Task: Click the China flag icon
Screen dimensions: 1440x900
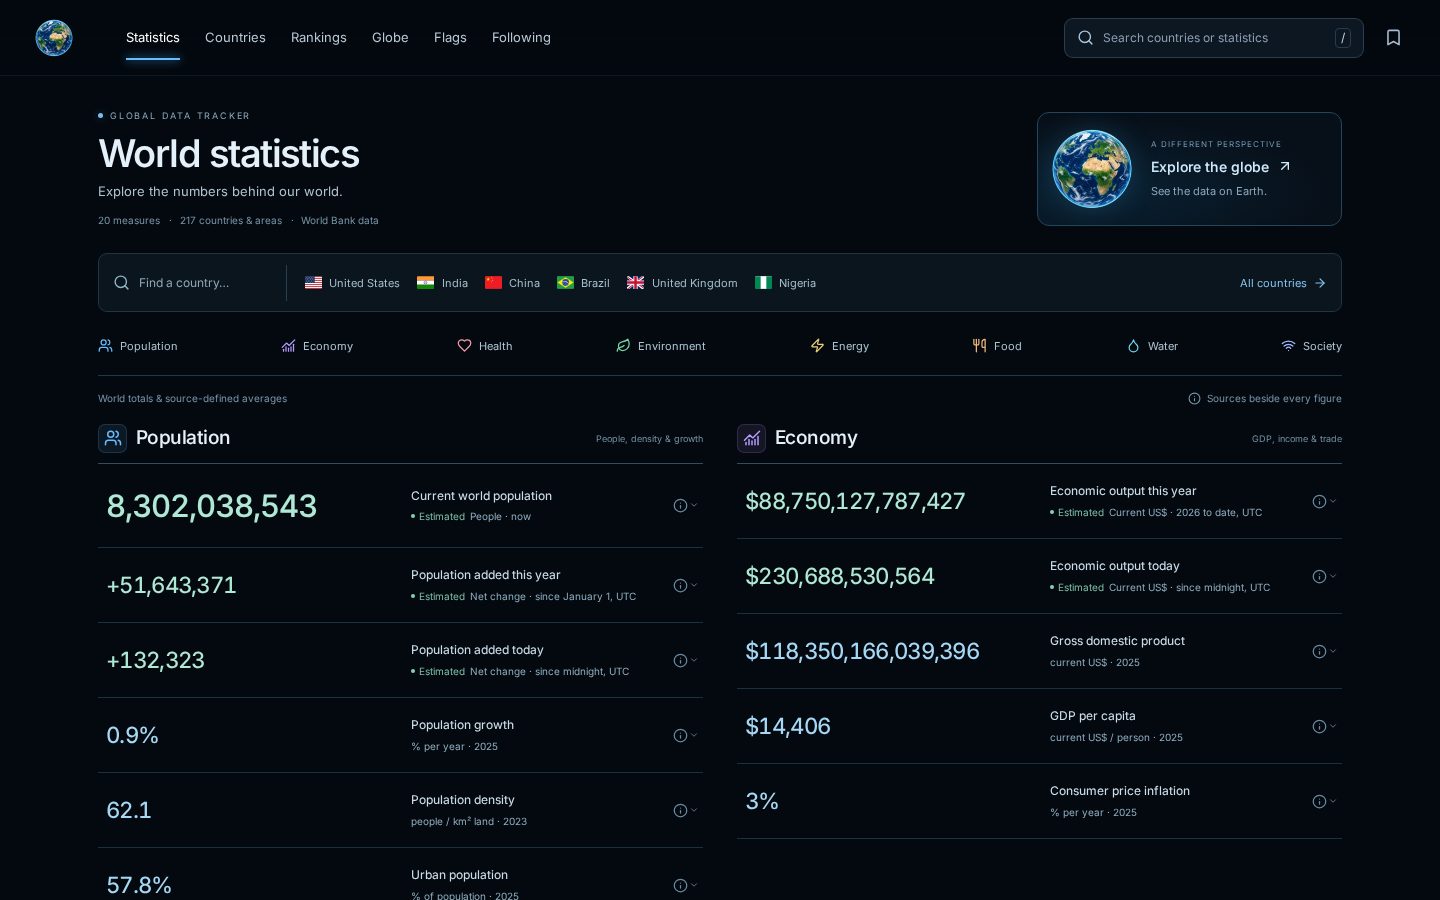Action: click(x=493, y=283)
